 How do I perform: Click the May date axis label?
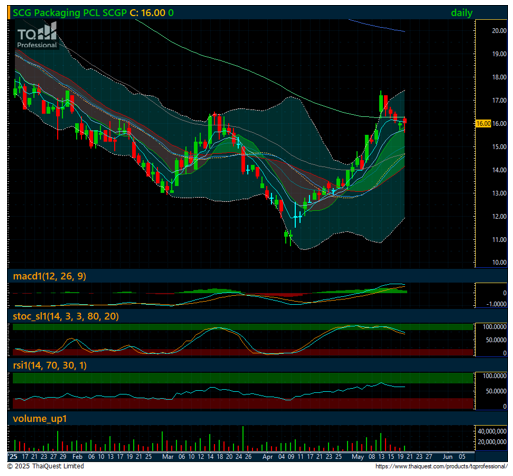(x=358, y=457)
